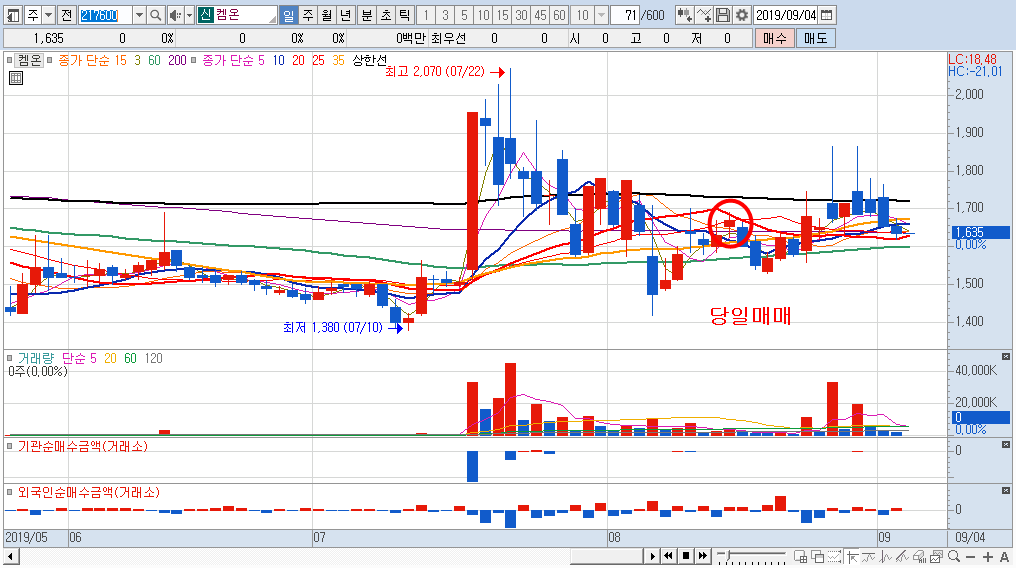Click the chart window capture icon
This screenshot has height=568, width=1016.
[x=936, y=556]
